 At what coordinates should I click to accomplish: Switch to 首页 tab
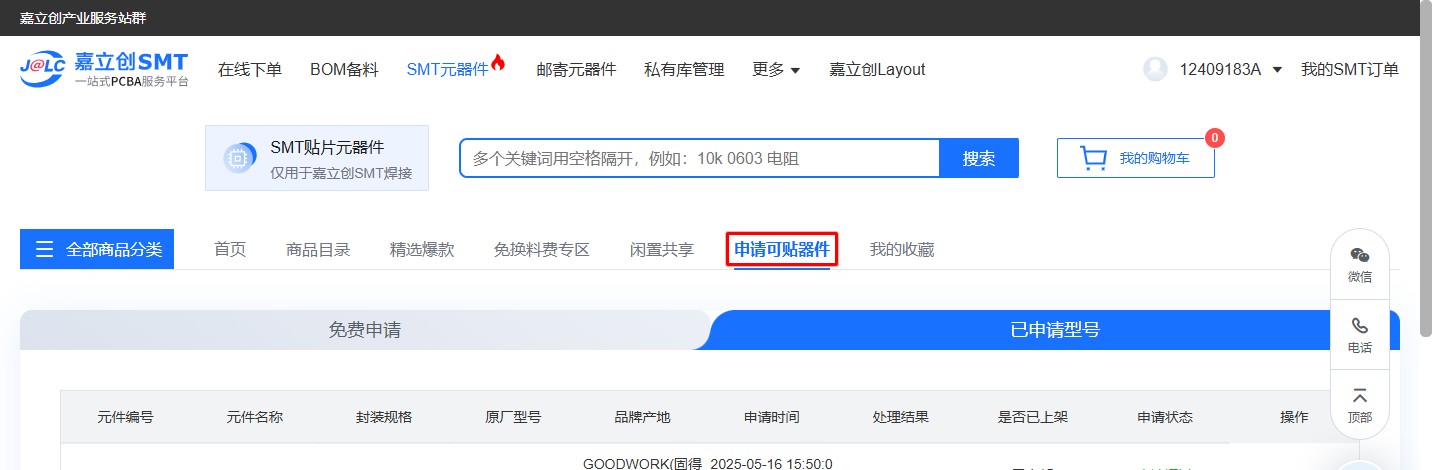[230, 250]
